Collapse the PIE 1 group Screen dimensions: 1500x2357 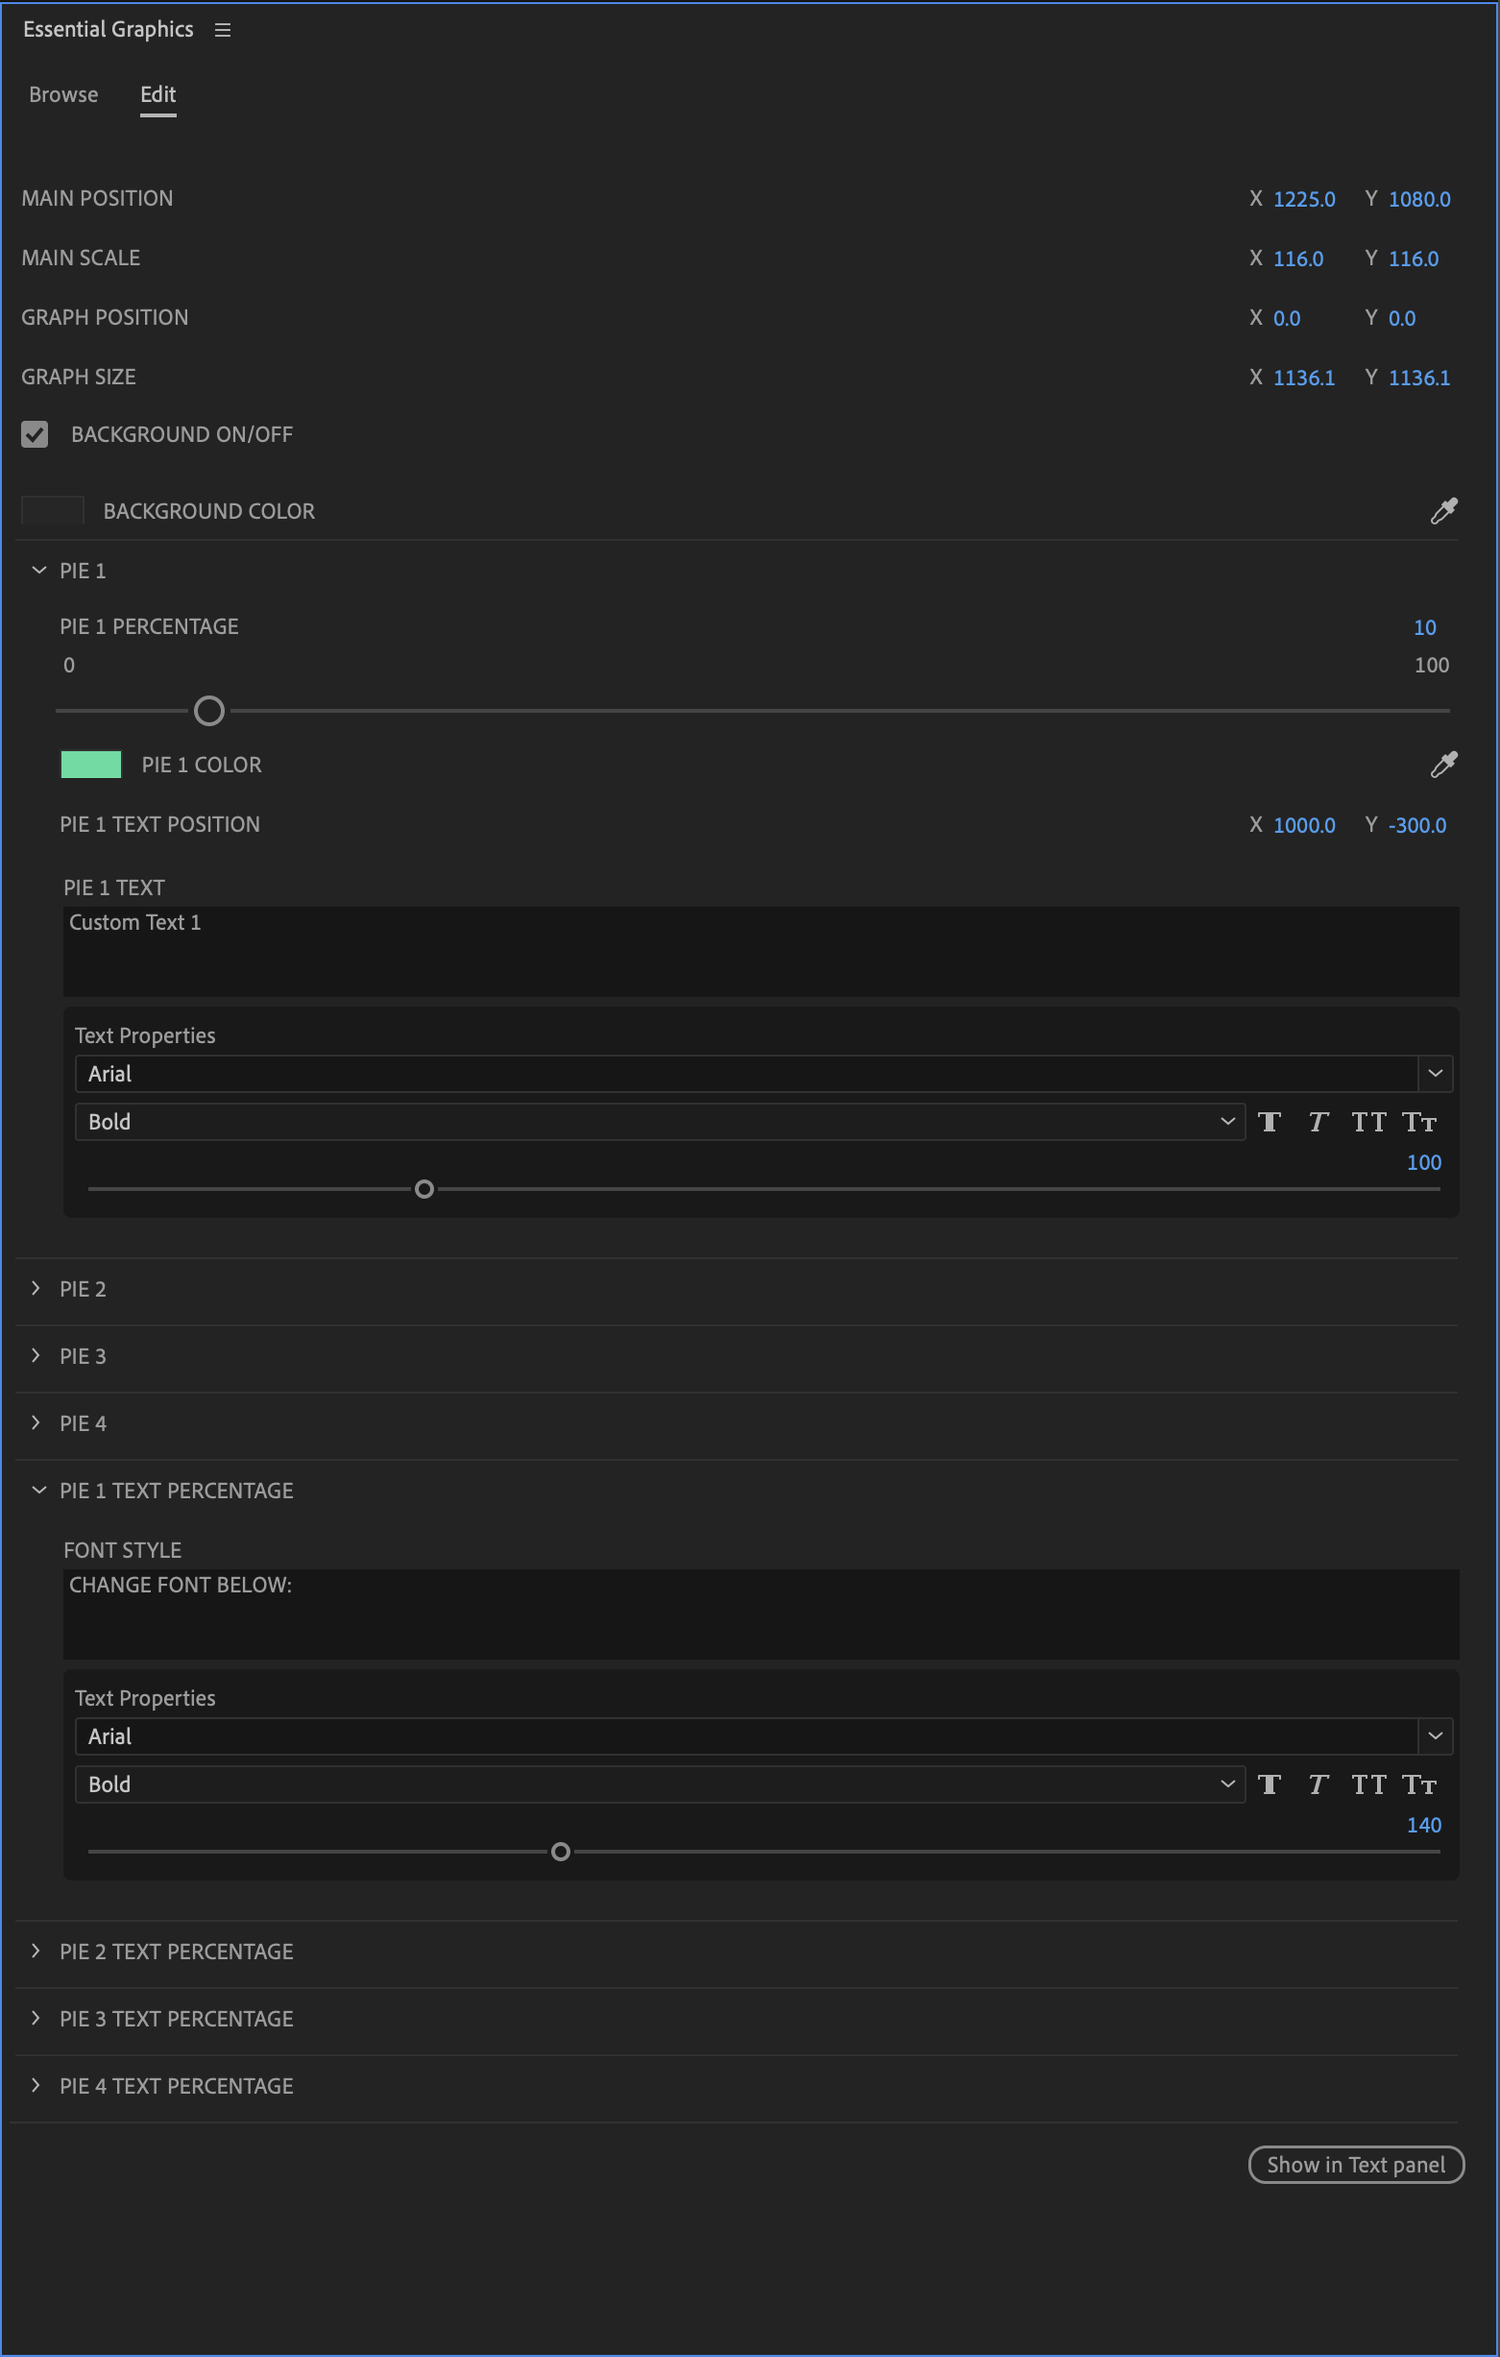39,570
